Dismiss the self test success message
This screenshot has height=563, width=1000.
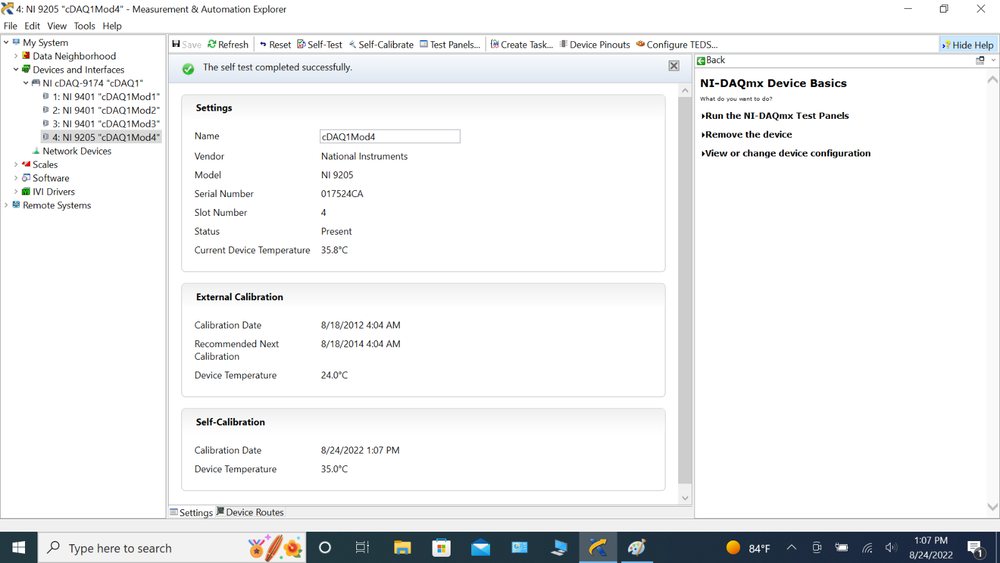click(x=674, y=66)
